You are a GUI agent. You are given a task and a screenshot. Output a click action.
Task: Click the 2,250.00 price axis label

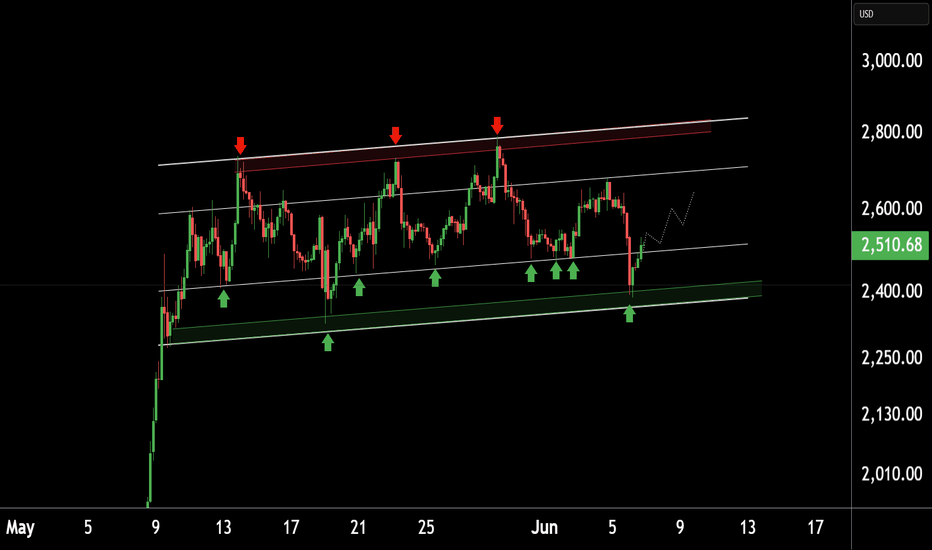892,358
